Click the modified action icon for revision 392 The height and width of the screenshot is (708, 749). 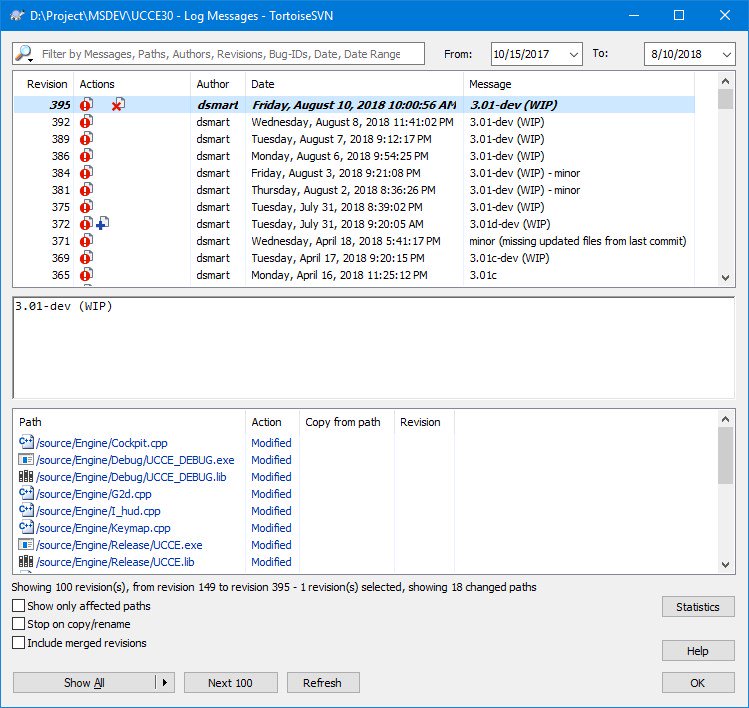tap(86, 121)
